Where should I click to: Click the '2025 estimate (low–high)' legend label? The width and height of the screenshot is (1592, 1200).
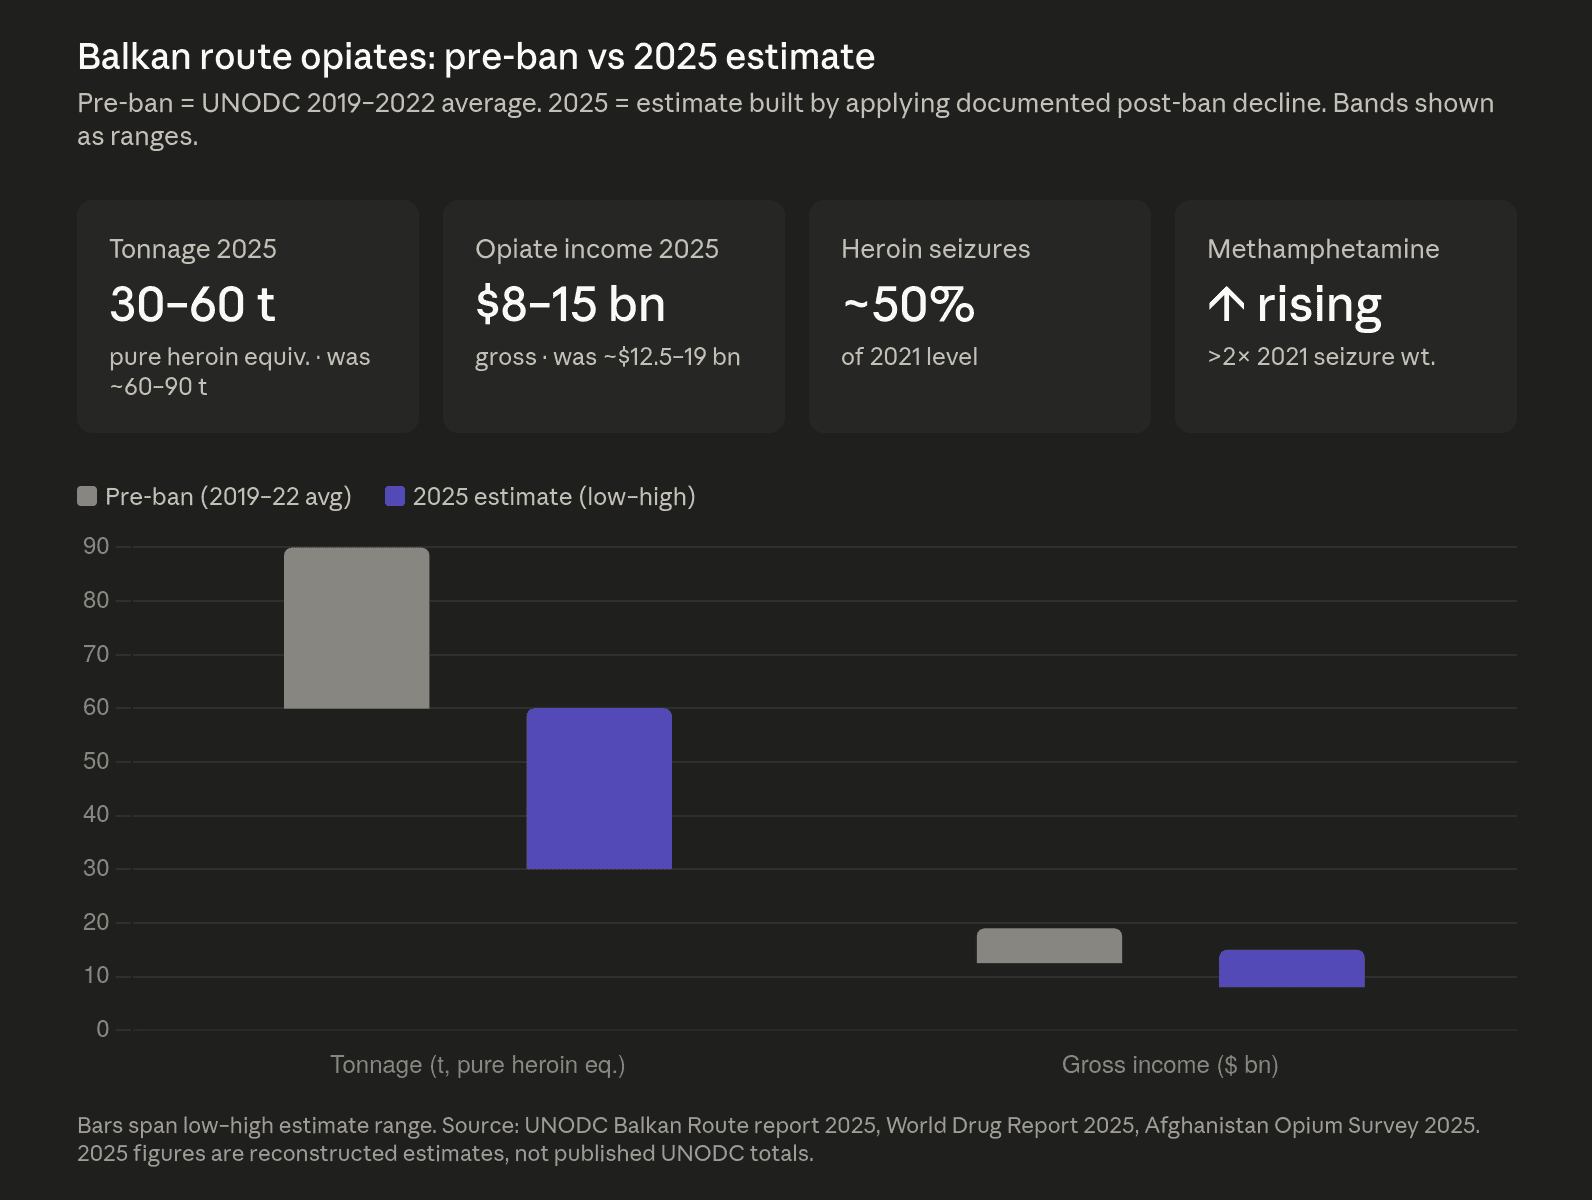554,497
